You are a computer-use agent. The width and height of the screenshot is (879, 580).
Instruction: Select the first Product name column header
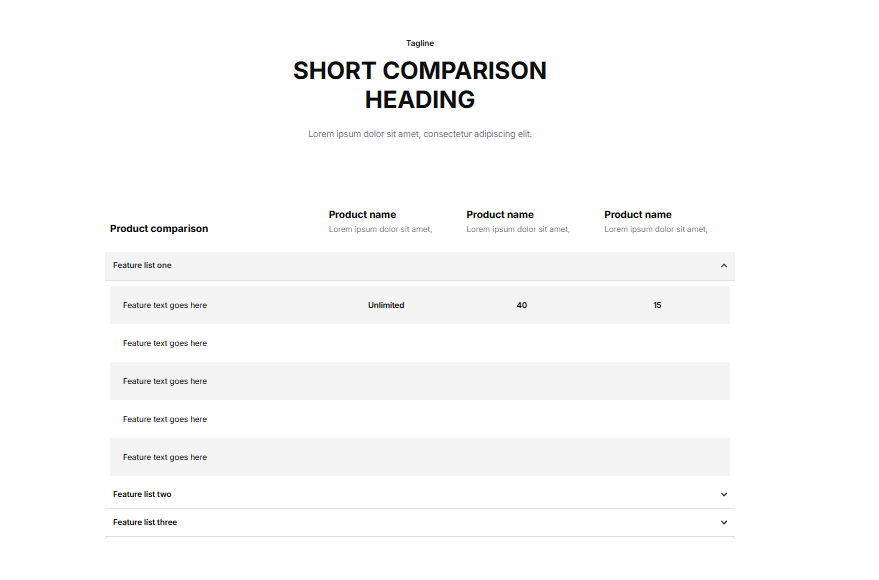click(362, 214)
